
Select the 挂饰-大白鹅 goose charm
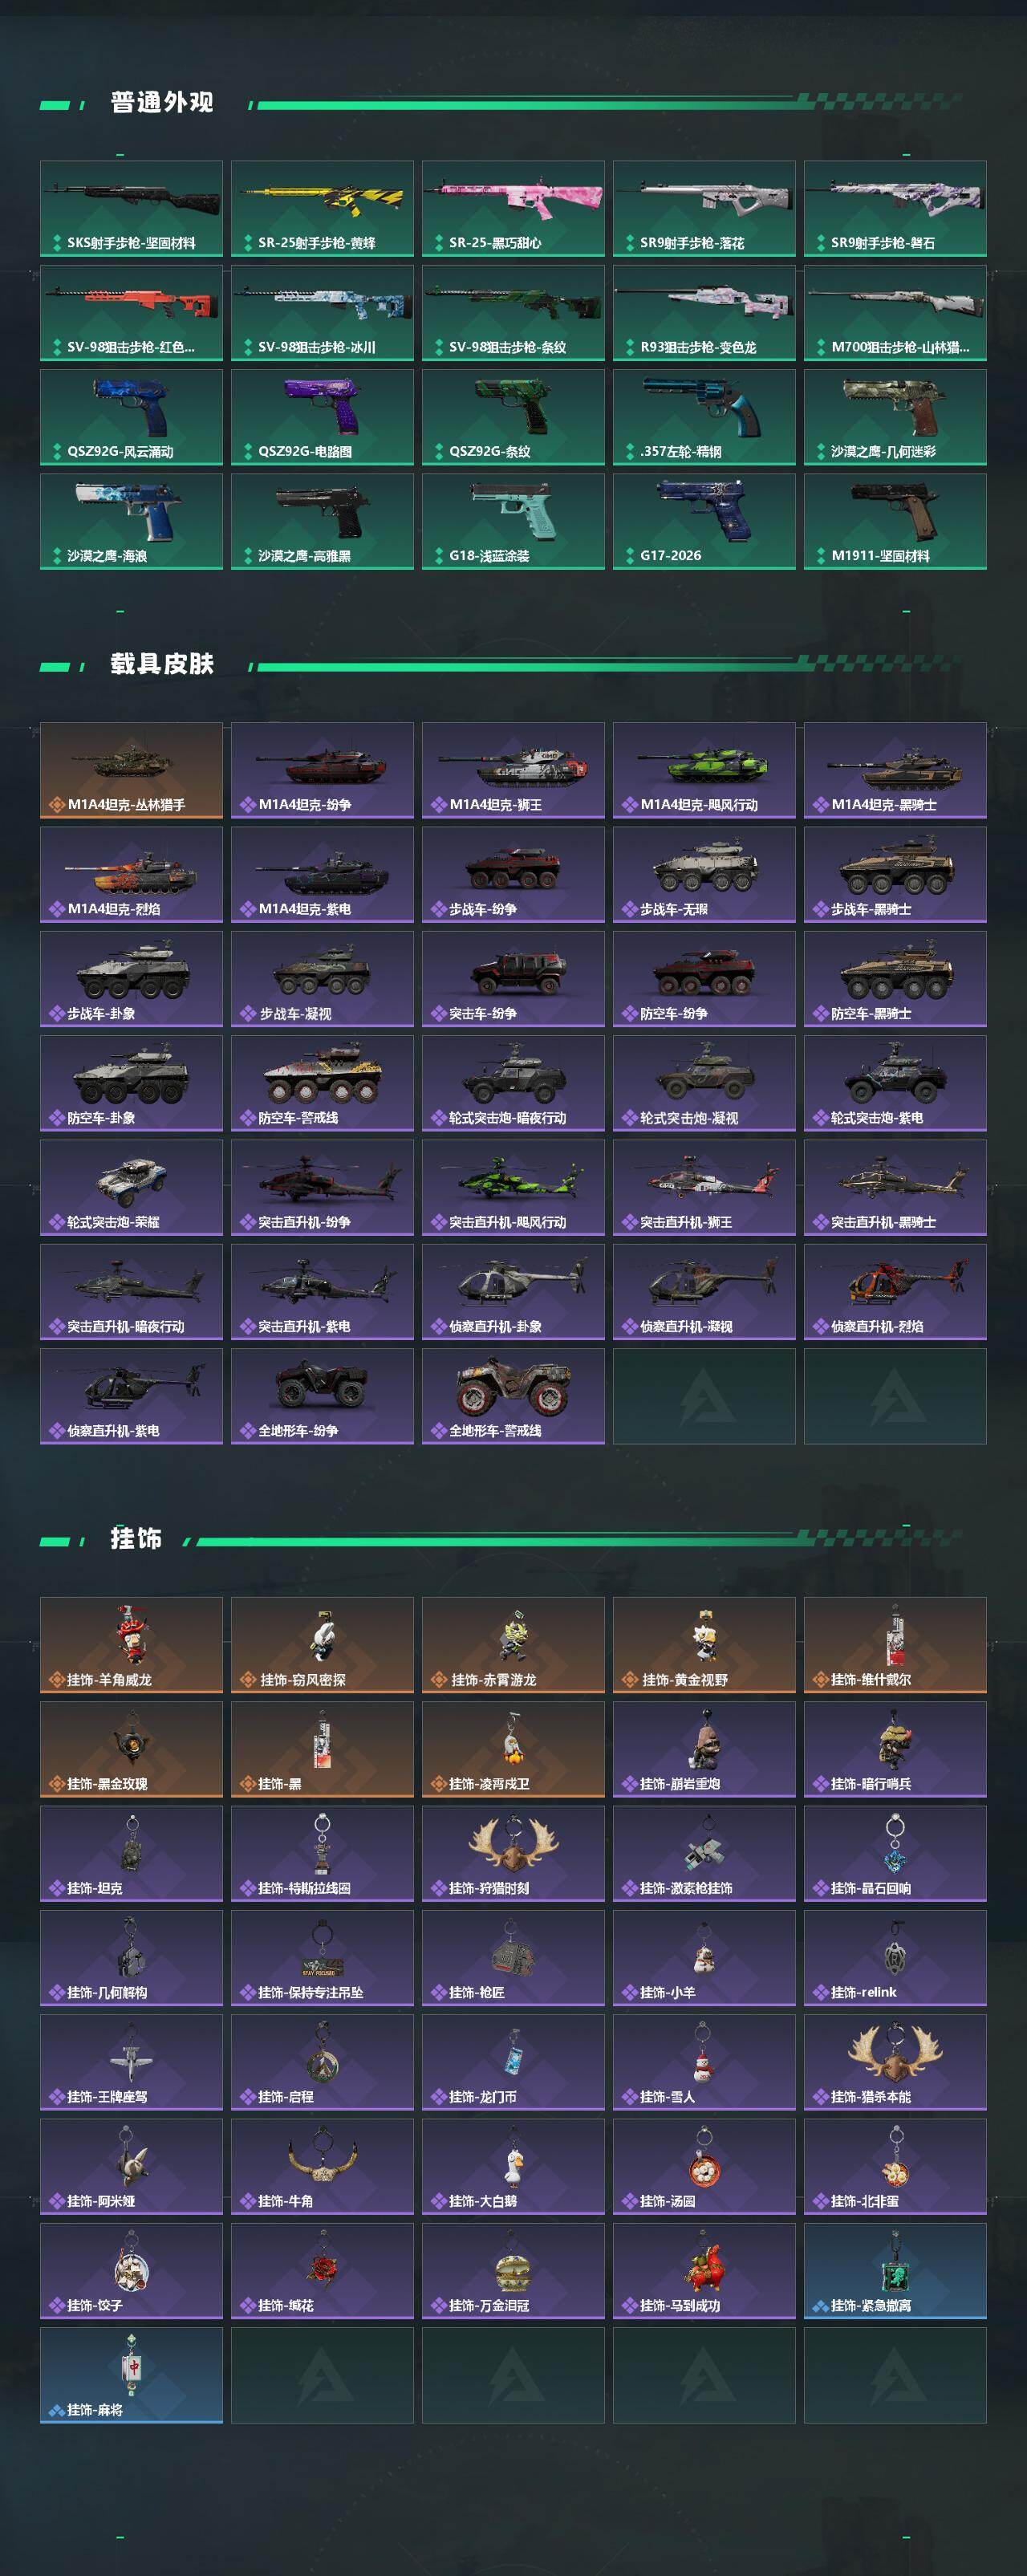(x=513, y=2167)
